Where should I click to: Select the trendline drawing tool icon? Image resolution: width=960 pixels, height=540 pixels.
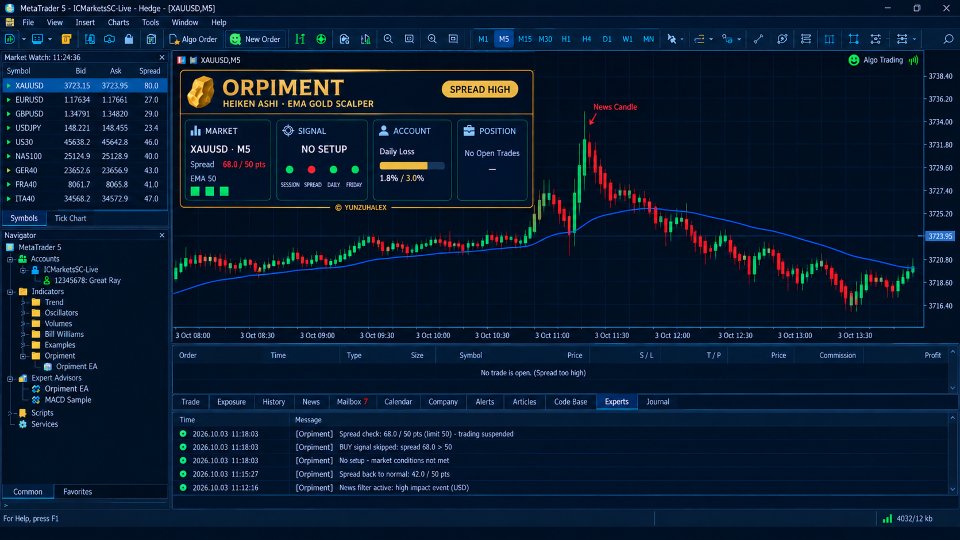758,39
